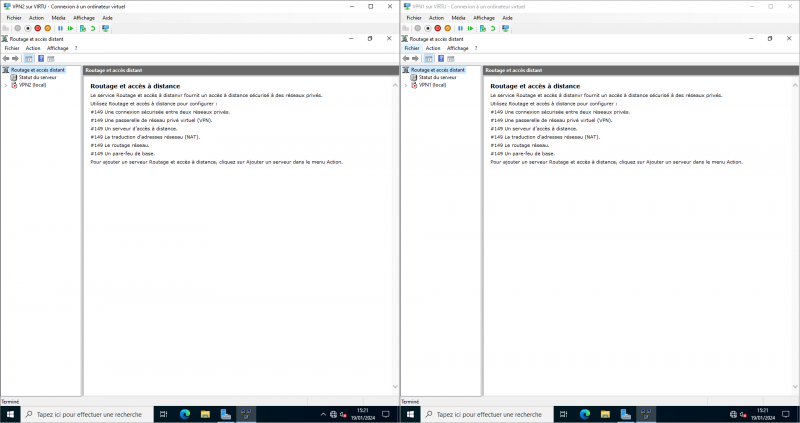Click the Checkpoint icon in VPN1 toolbar
The image size is (800, 423).
coord(483,29)
